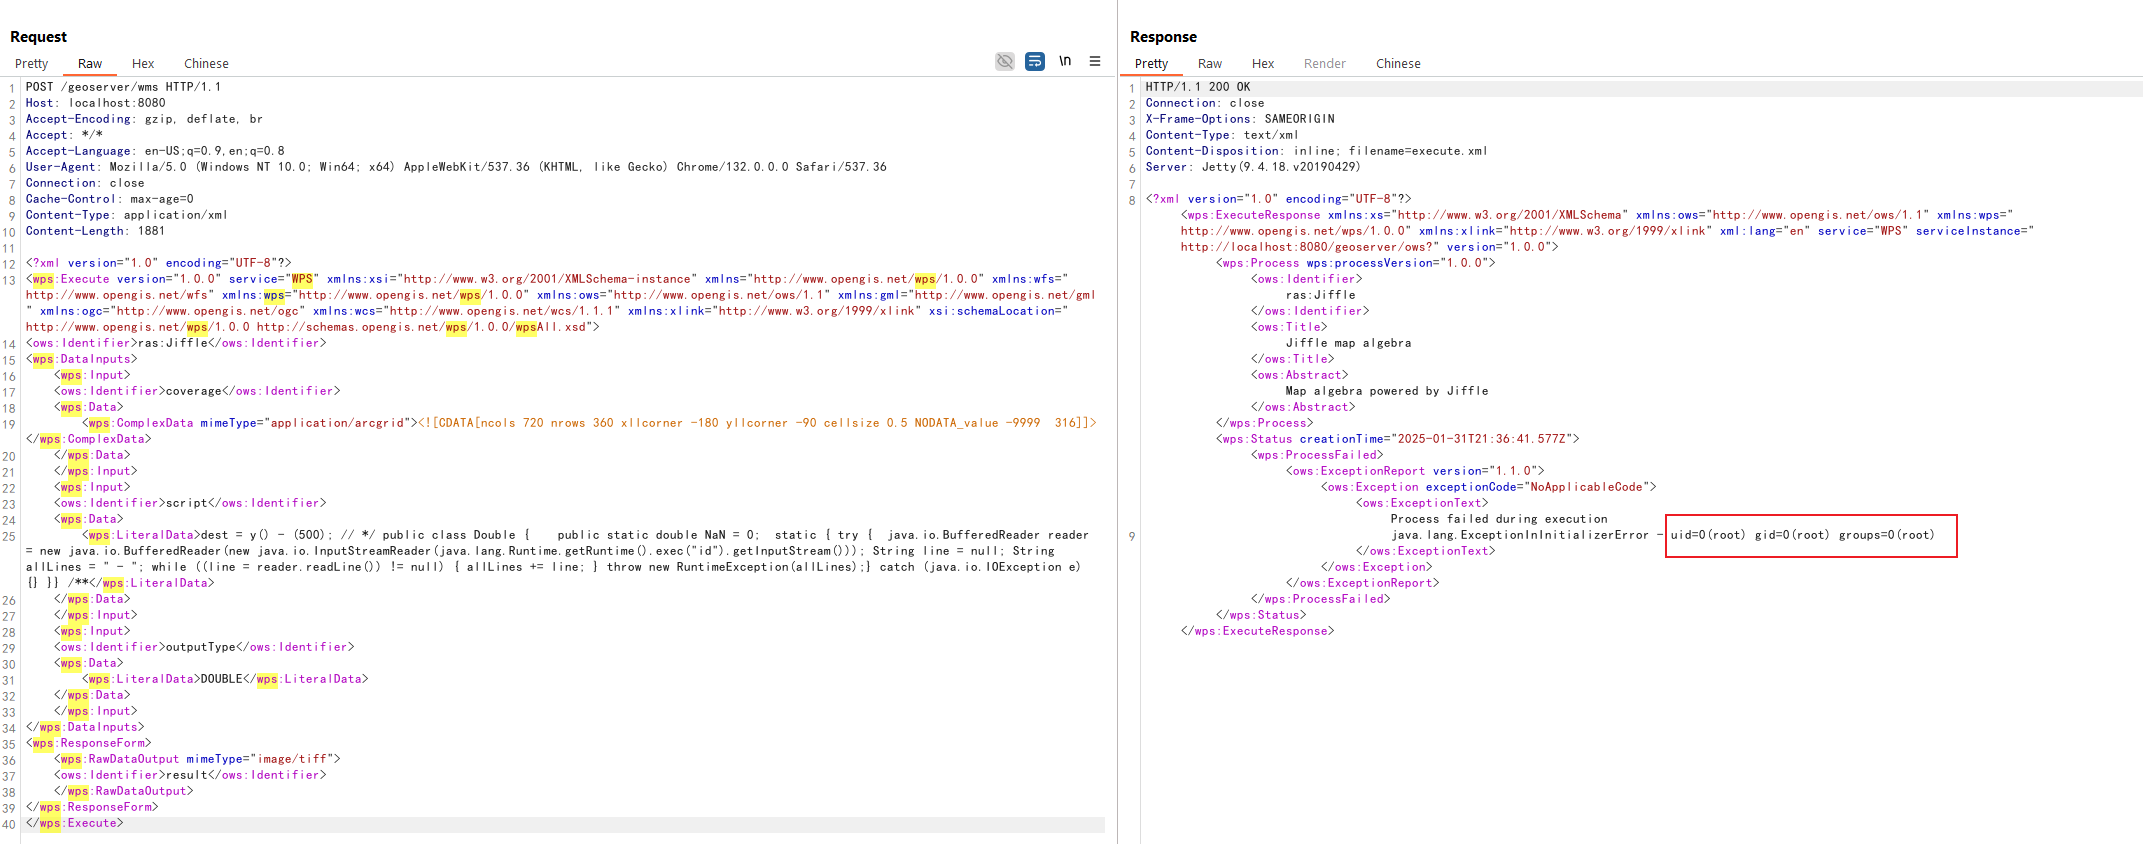Click the 'X-Frame-Options: SAMEORIGIN' header
The height and width of the screenshot is (844, 2143).
click(x=1240, y=119)
